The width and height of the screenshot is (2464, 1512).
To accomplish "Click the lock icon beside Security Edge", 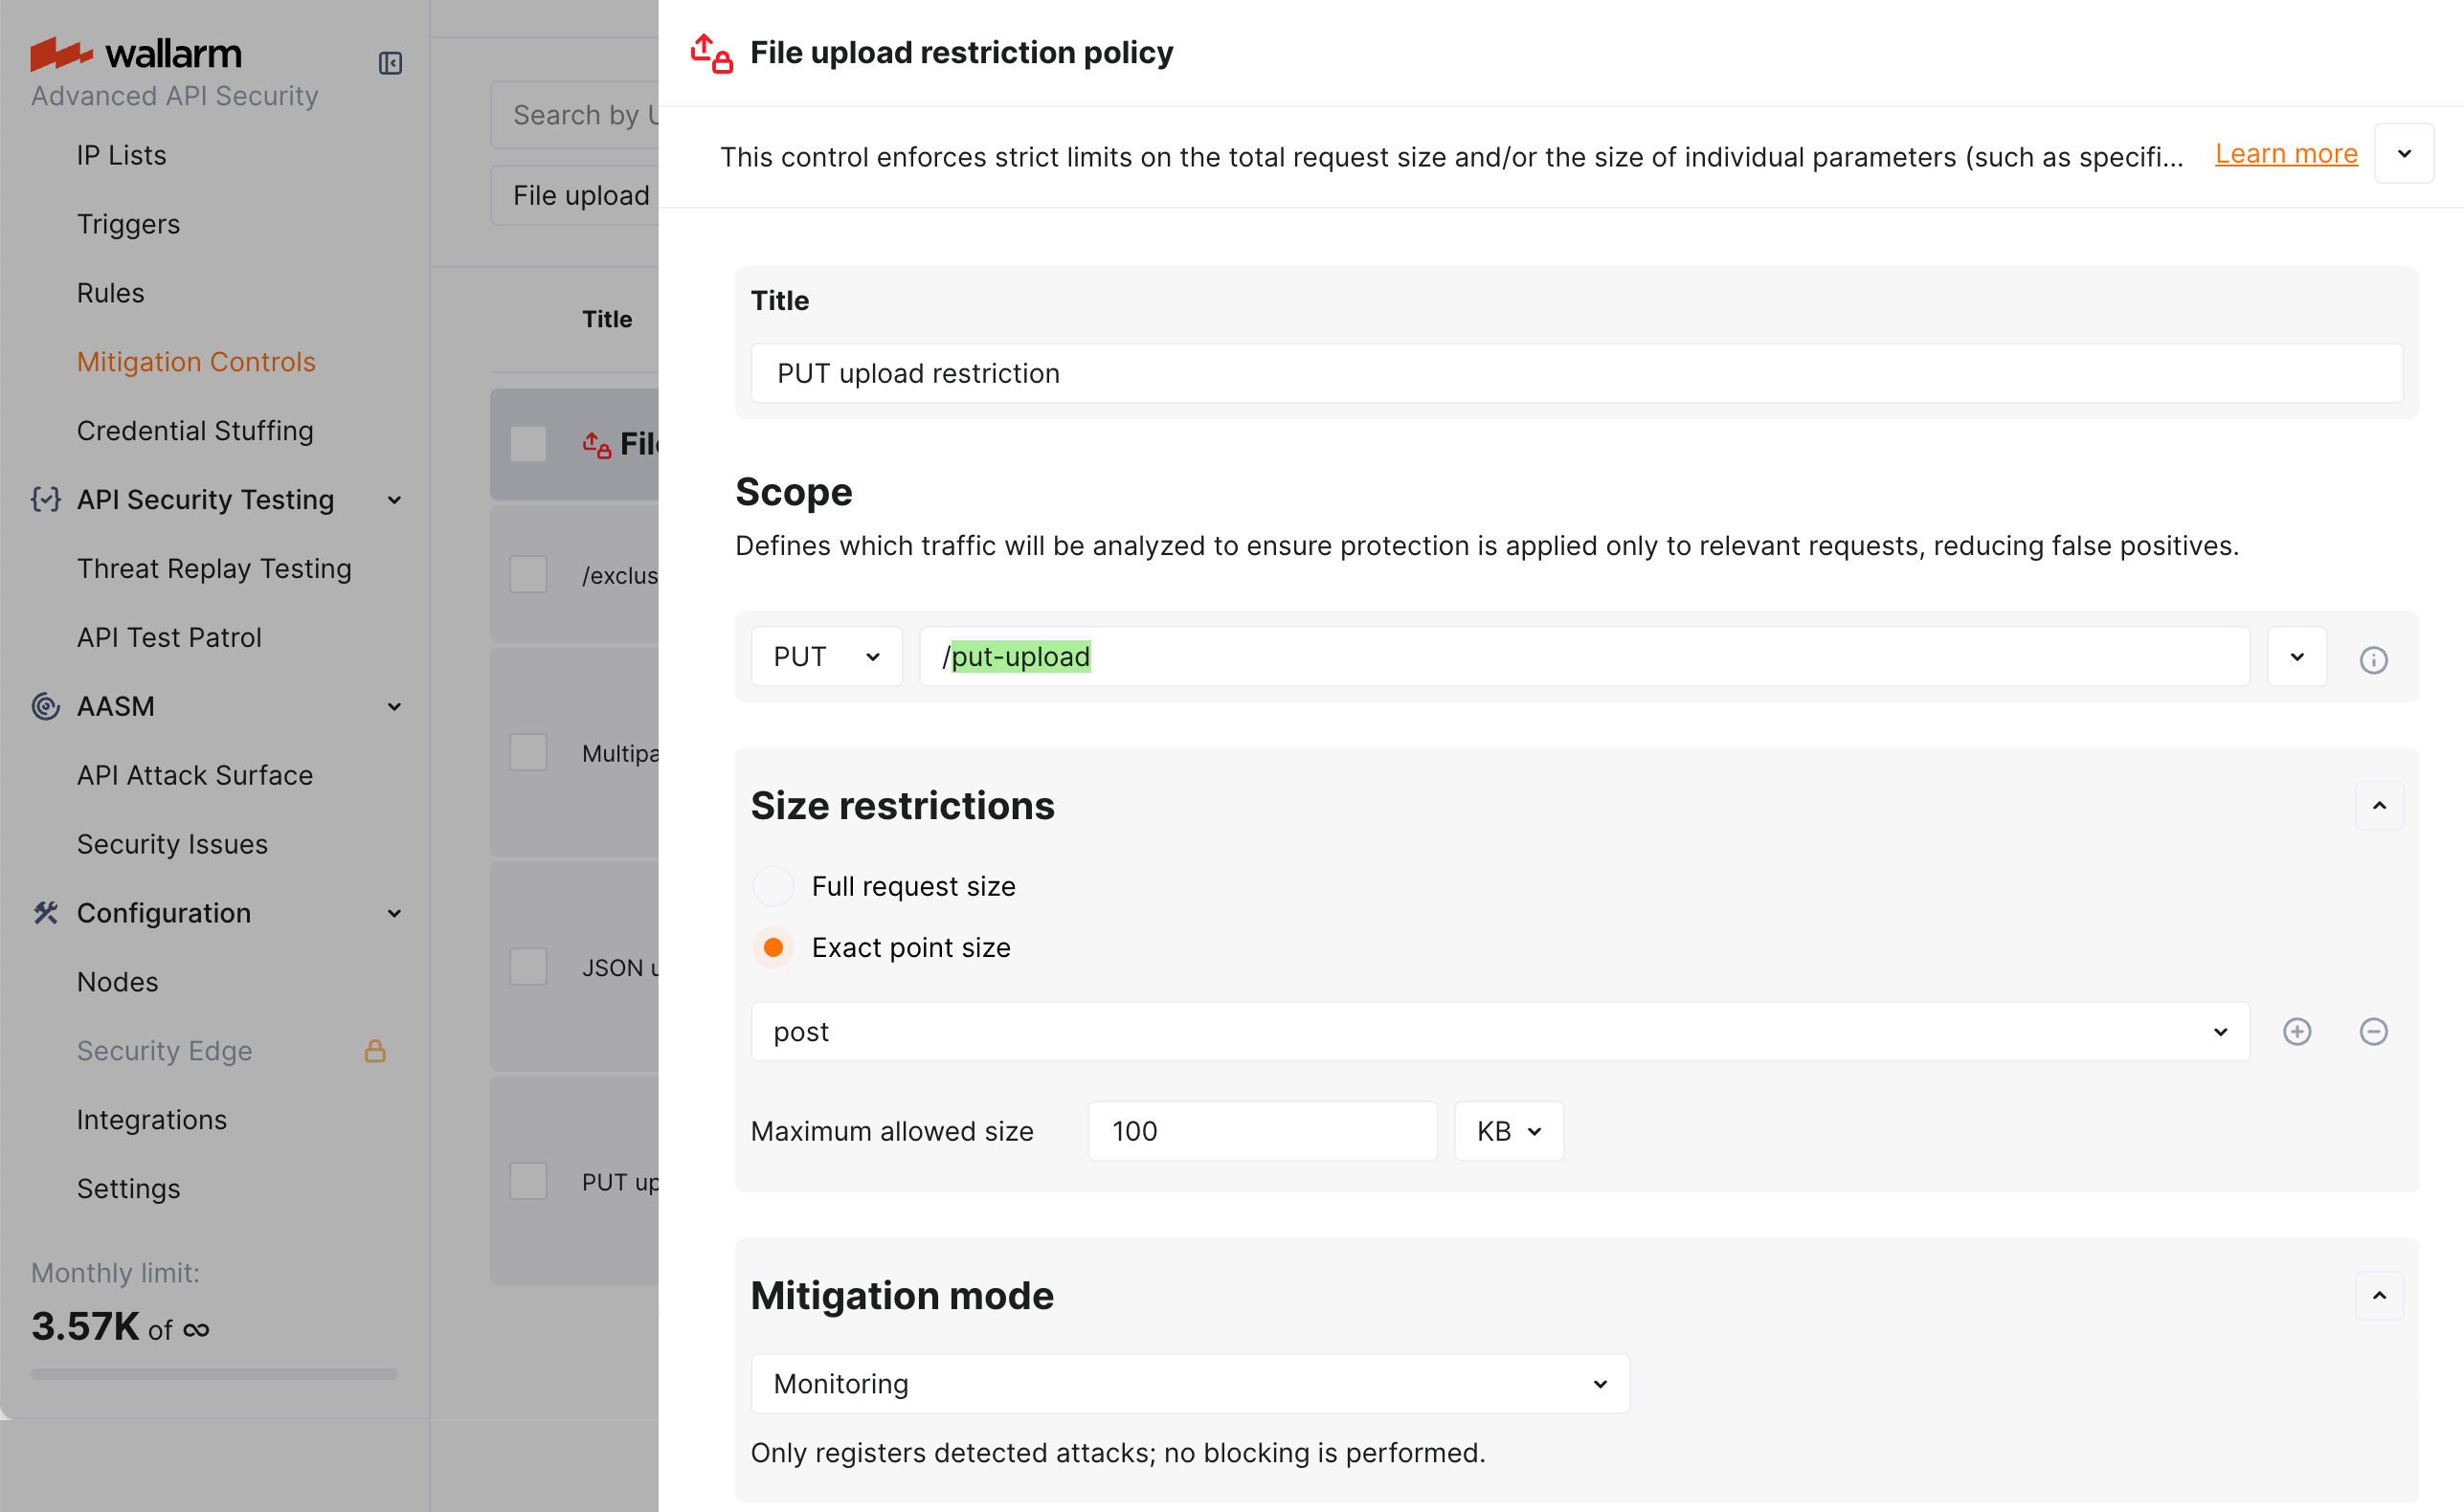I will click(x=377, y=1051).
